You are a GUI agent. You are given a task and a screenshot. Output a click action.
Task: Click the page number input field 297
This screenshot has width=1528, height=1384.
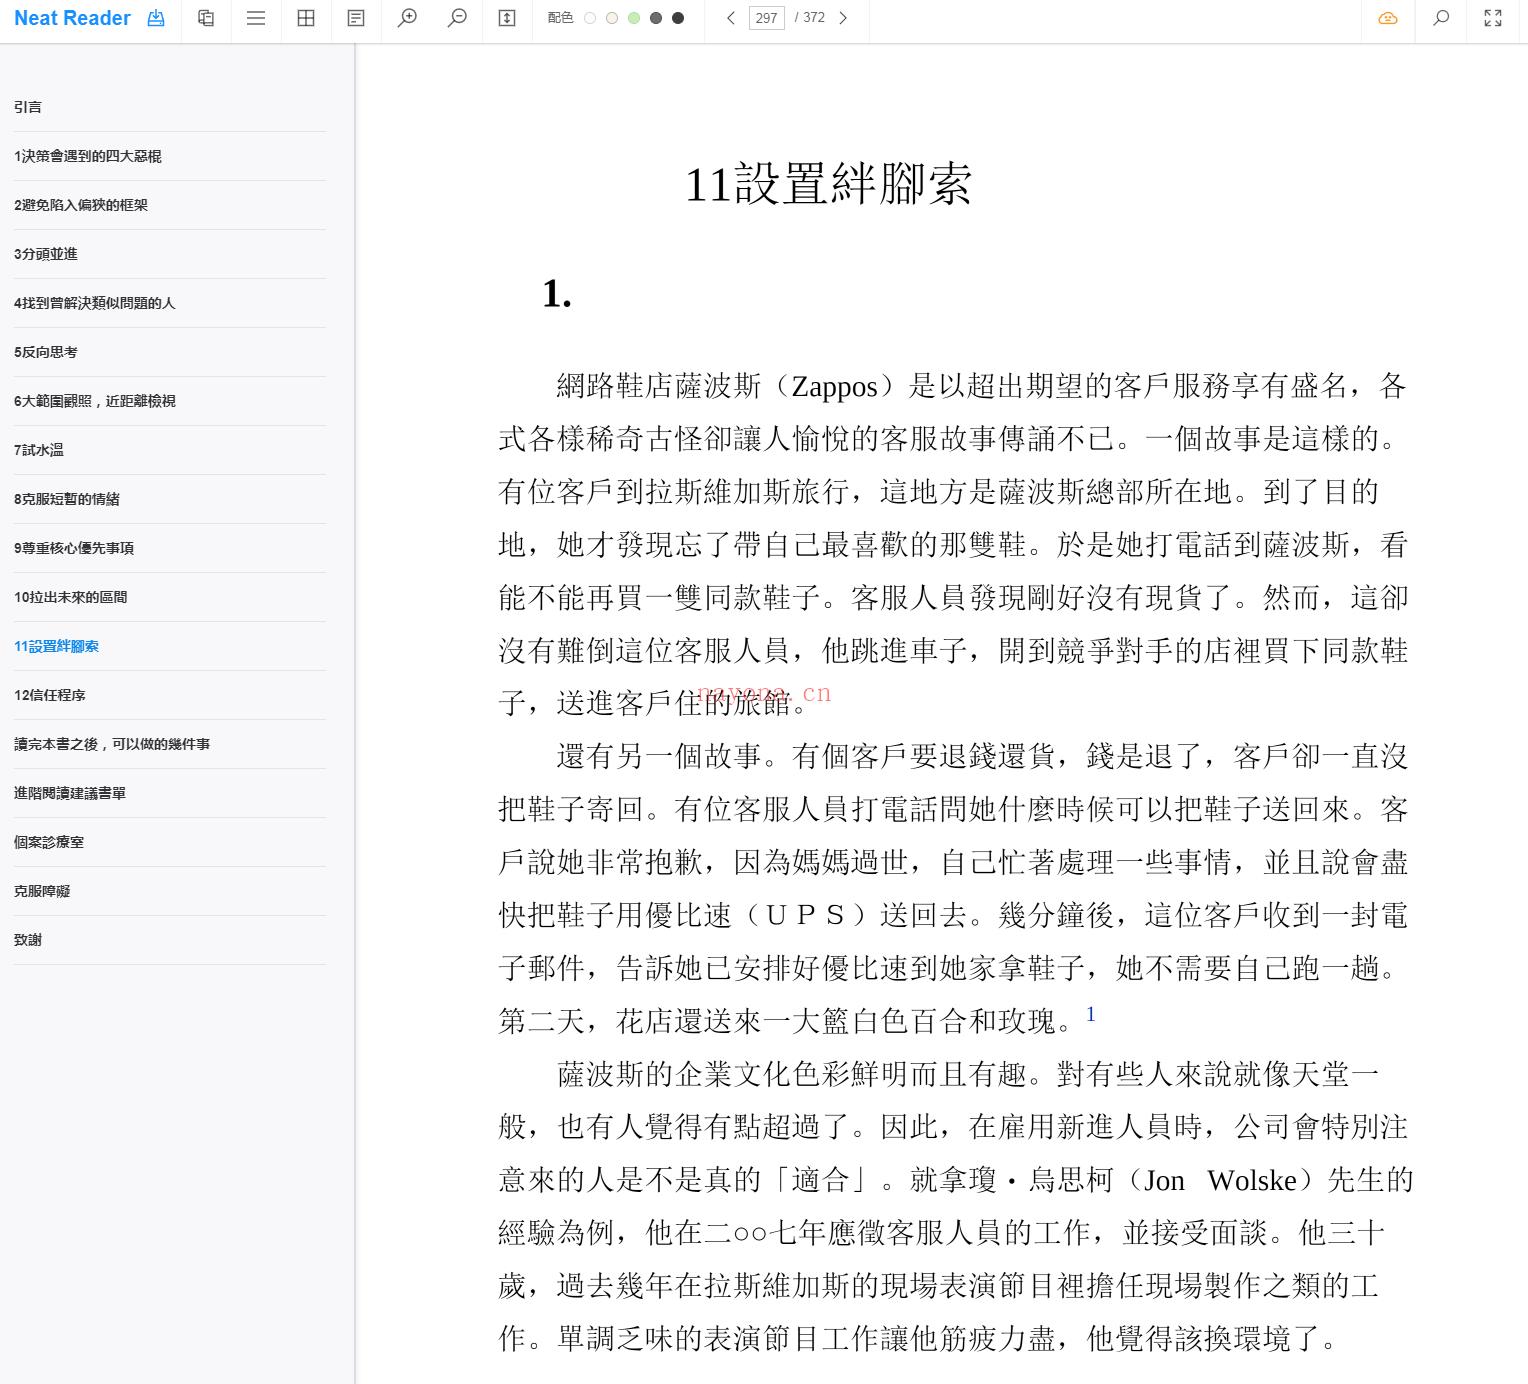(x=767, y=18)
